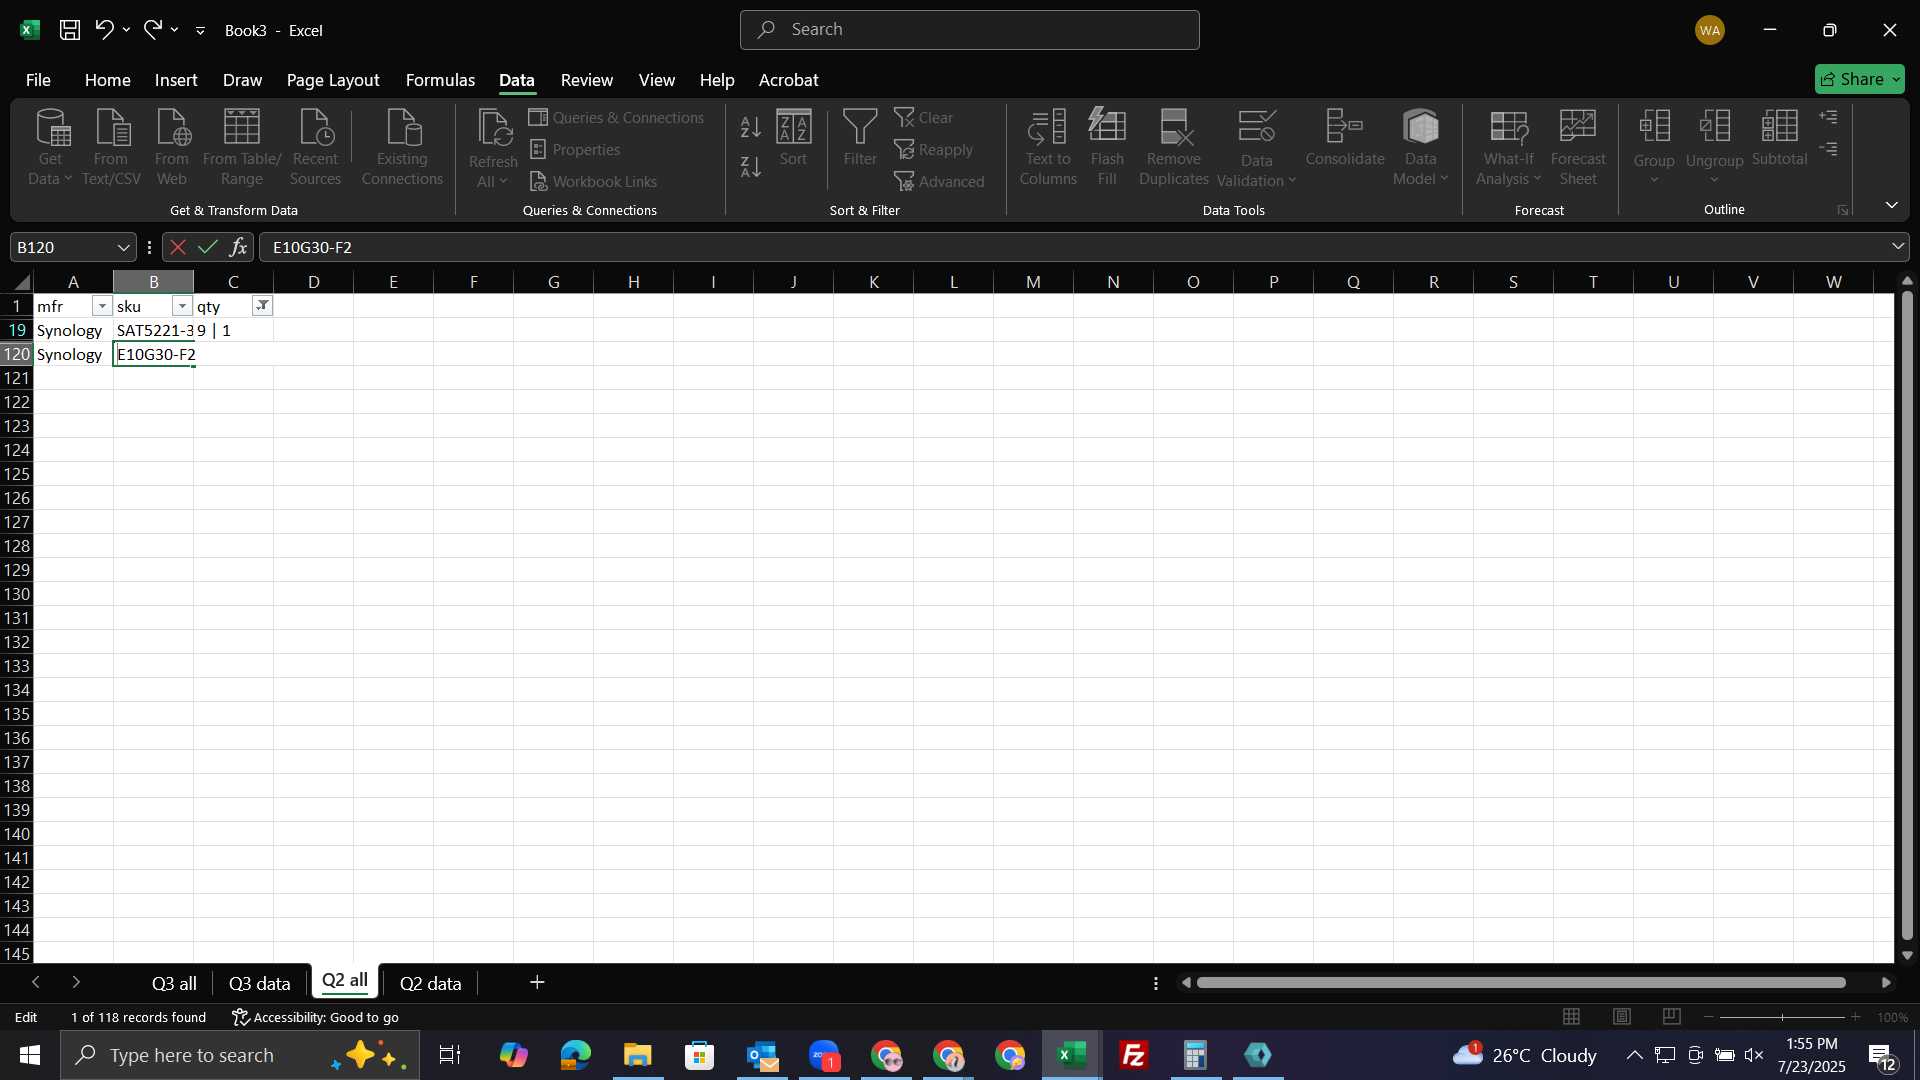The height and width of the screenshot is (1080, 1920).
Task: Open the filtered qty column dropdown
Action: (x=262, y=306)
